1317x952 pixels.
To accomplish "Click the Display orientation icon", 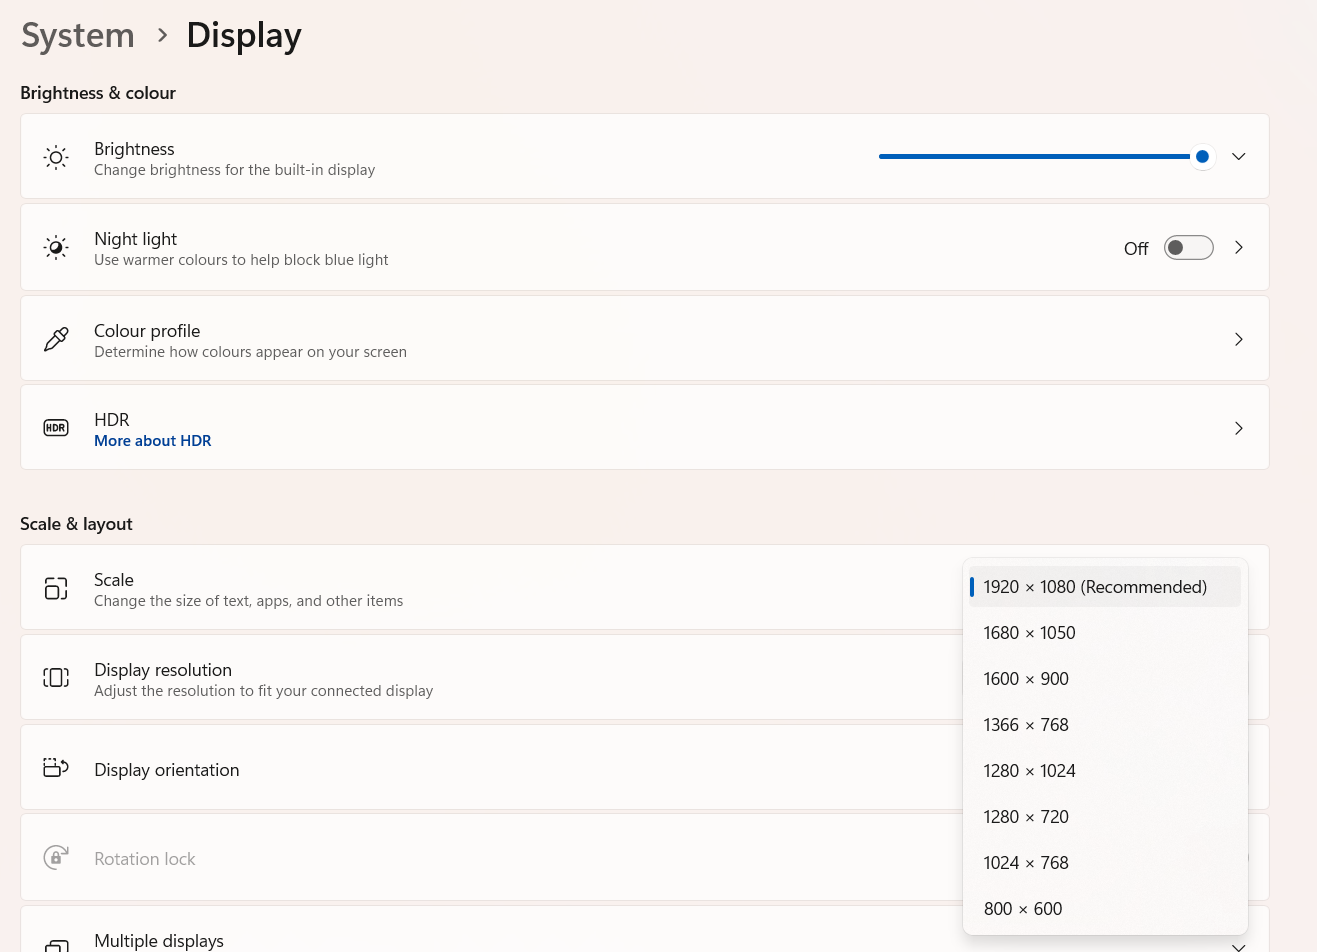I will (56, 768).
